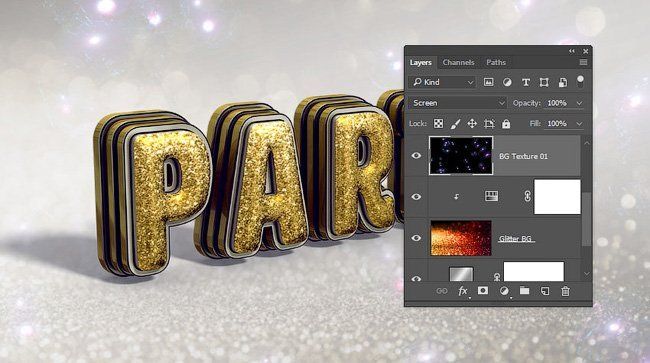Delete layer trash icon
This screenshot has width=650, height=363.
coord(565,291)
